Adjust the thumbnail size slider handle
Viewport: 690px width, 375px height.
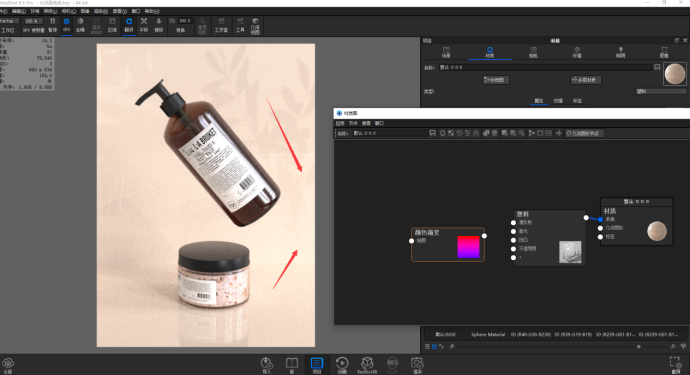point(639,347)
